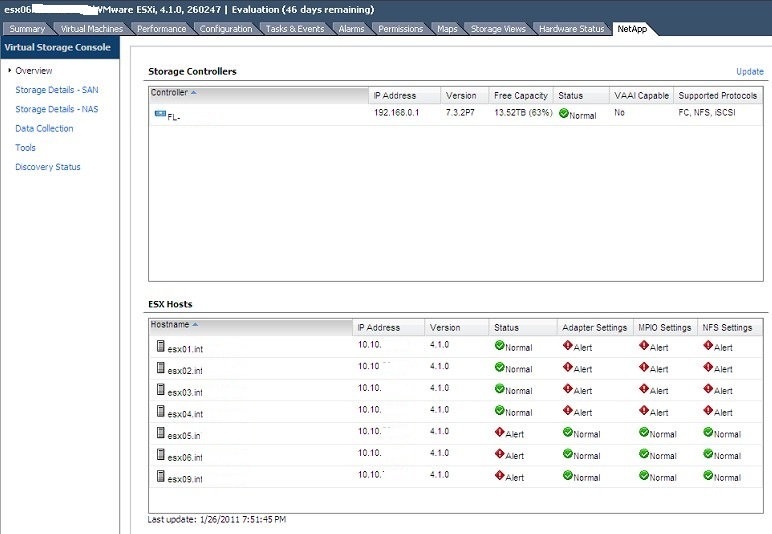772x534 pixels.
Task: Click the esx04.int host server icon
Action: click(x=161, y=411)
